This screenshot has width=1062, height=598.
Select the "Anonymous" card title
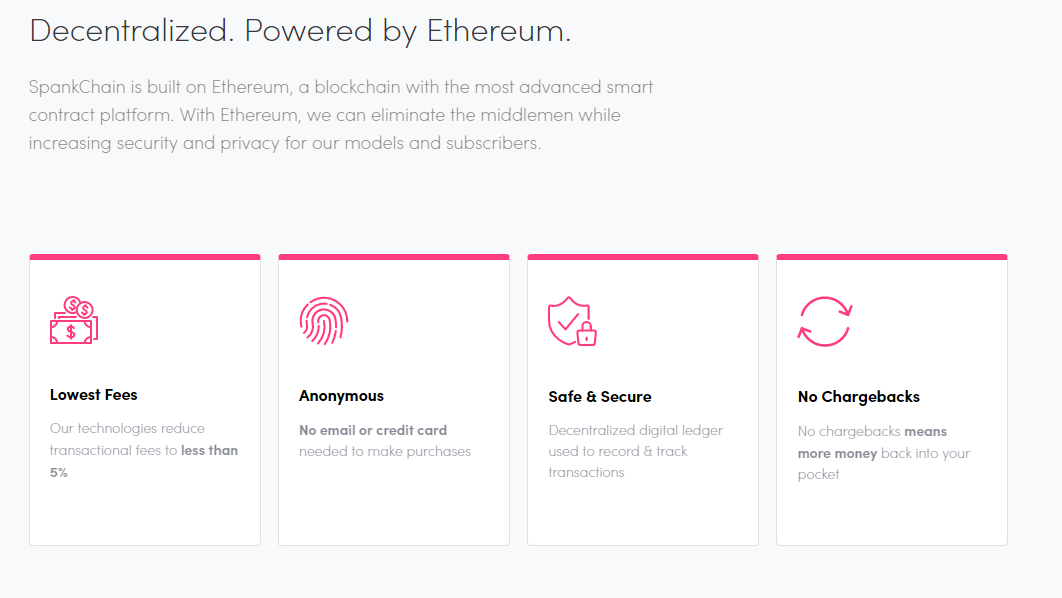point(341,396)
